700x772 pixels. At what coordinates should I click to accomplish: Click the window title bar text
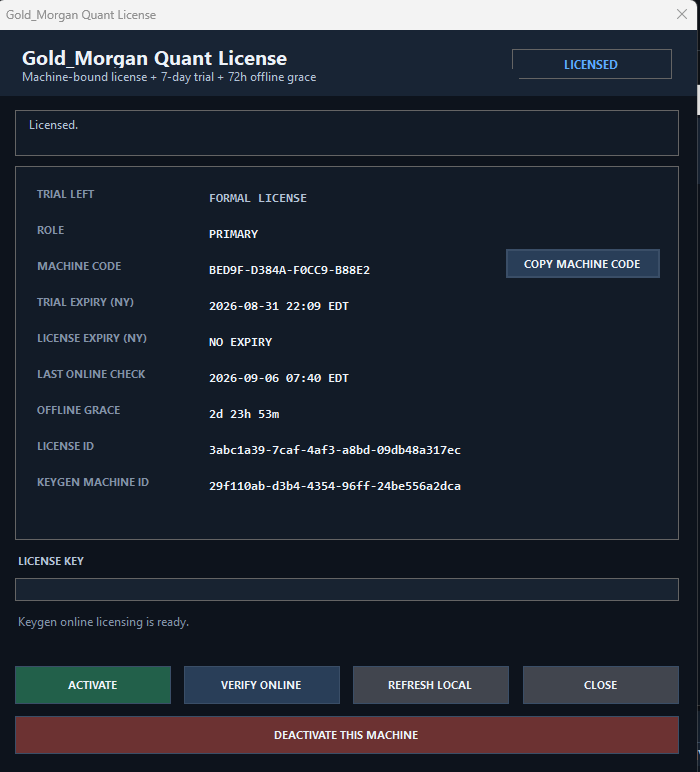(81, 15)
